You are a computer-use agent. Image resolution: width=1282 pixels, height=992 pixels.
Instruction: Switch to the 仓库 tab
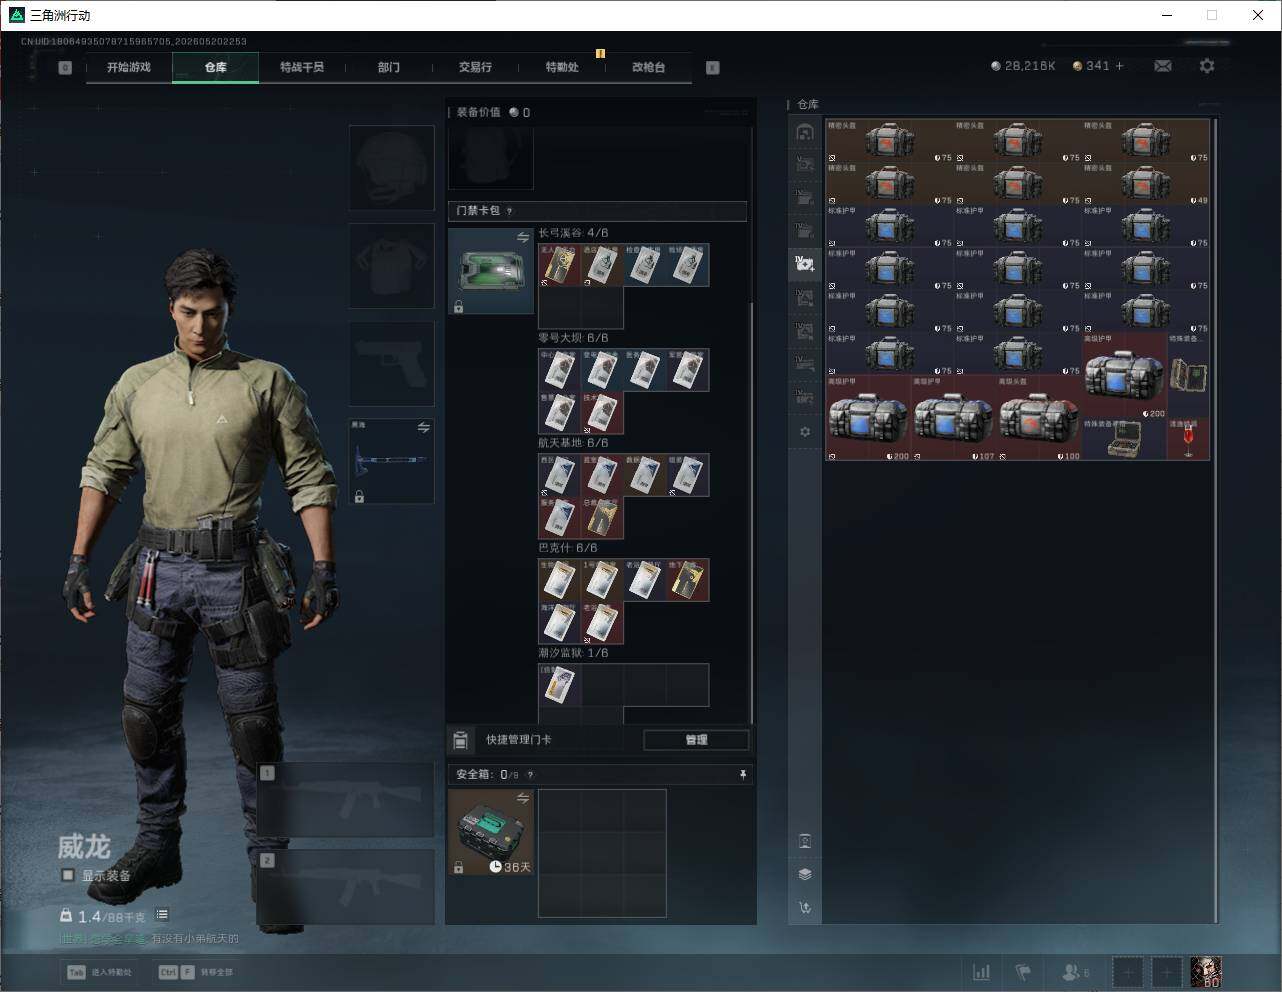click(216, 67)
